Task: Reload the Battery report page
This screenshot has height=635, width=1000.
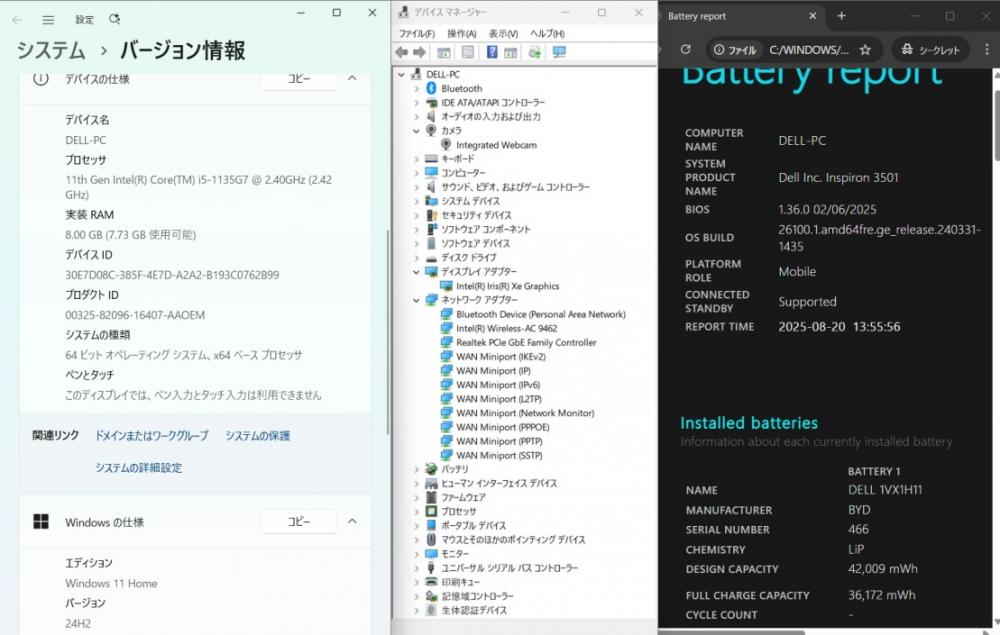Action: point(686,49)
